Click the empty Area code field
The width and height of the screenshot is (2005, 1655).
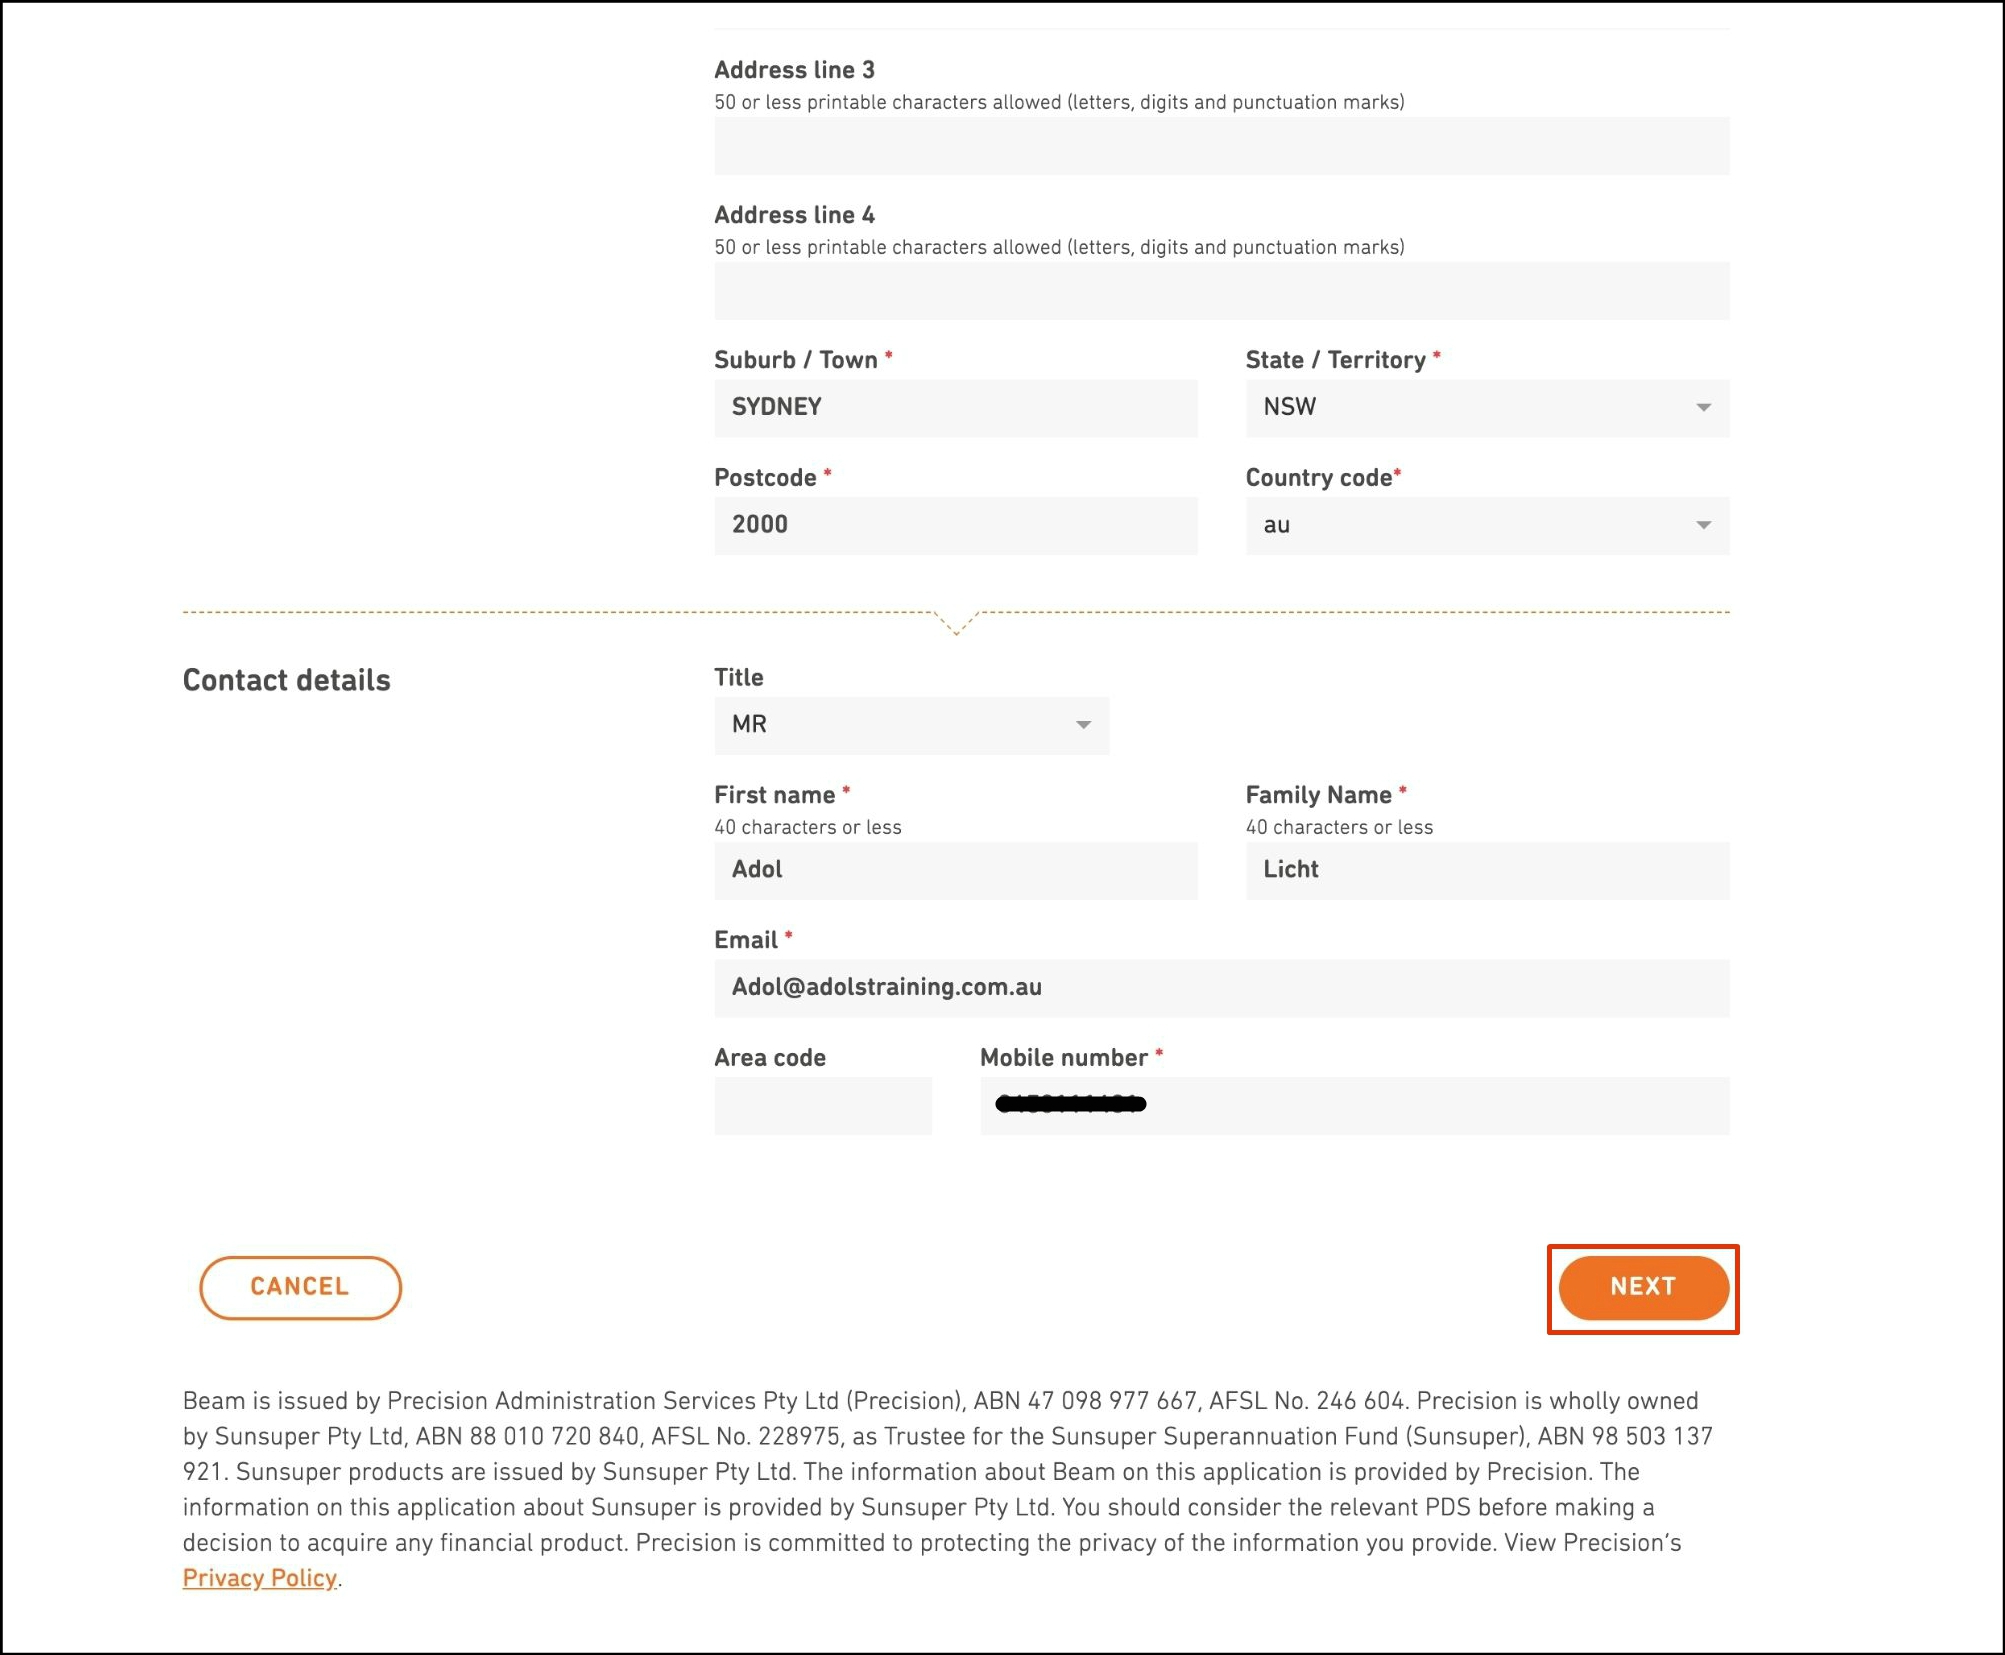click(822, 1105)
